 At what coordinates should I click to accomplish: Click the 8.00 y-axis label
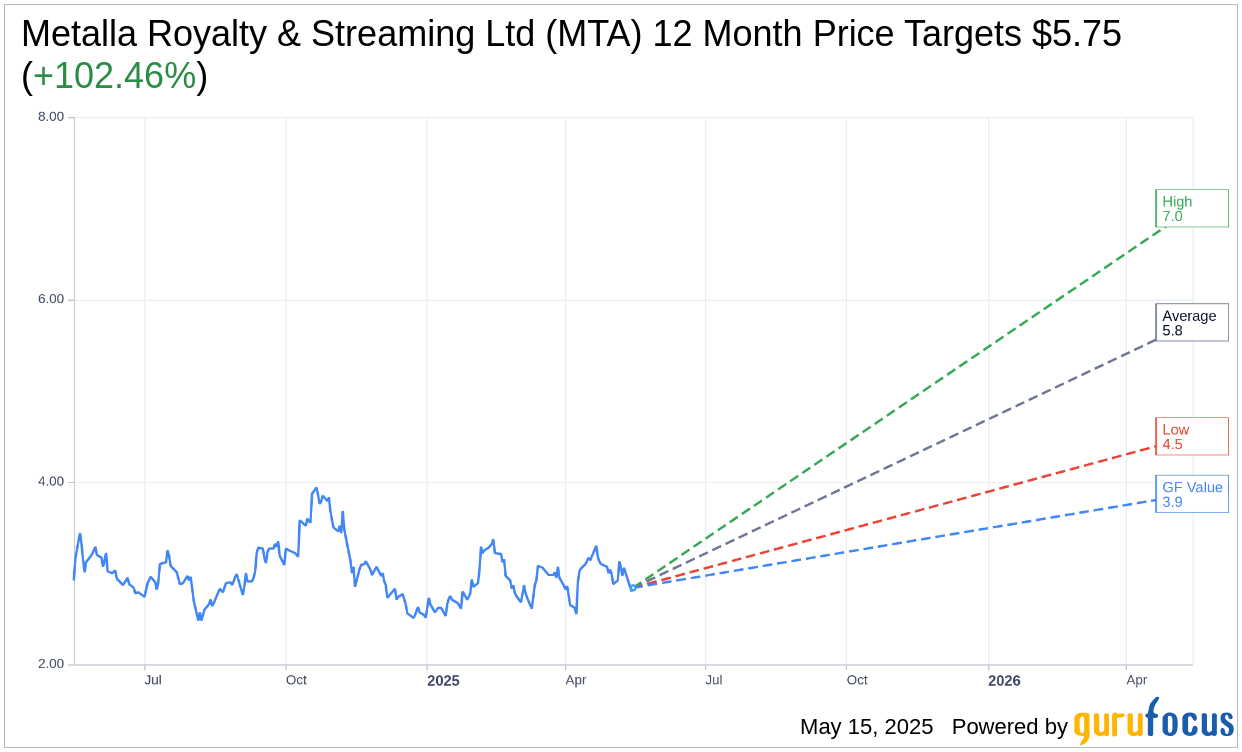tap(50, 116)
